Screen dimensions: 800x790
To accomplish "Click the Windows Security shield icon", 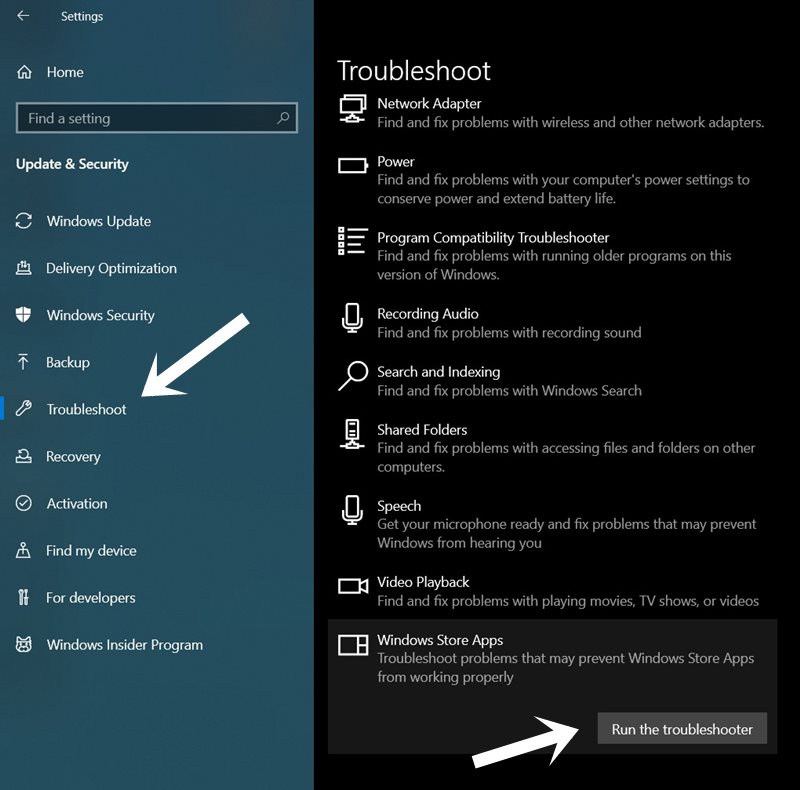I will 23,315.
